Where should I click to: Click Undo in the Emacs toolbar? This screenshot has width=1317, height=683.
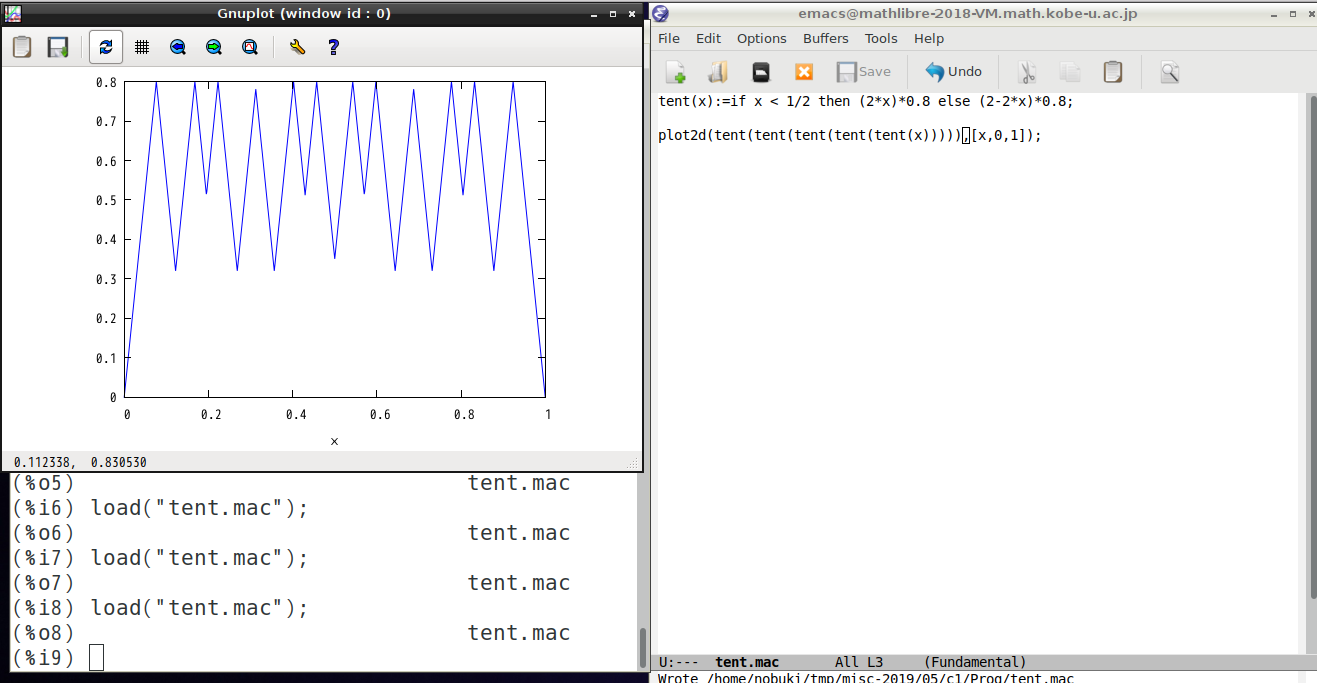point(953,72)
